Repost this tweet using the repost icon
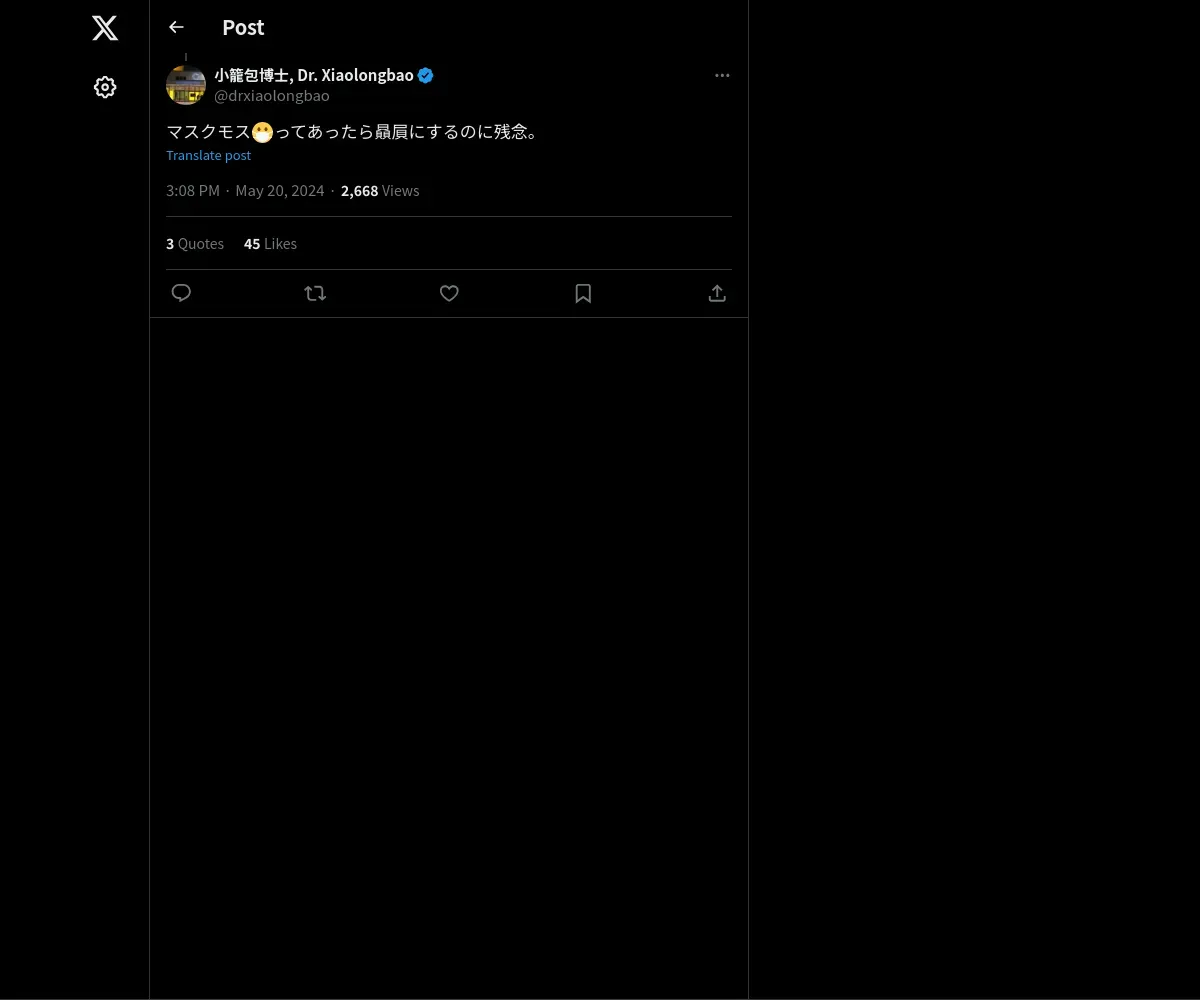The width and height of the screenshot is (1200, 1000). 315,293
